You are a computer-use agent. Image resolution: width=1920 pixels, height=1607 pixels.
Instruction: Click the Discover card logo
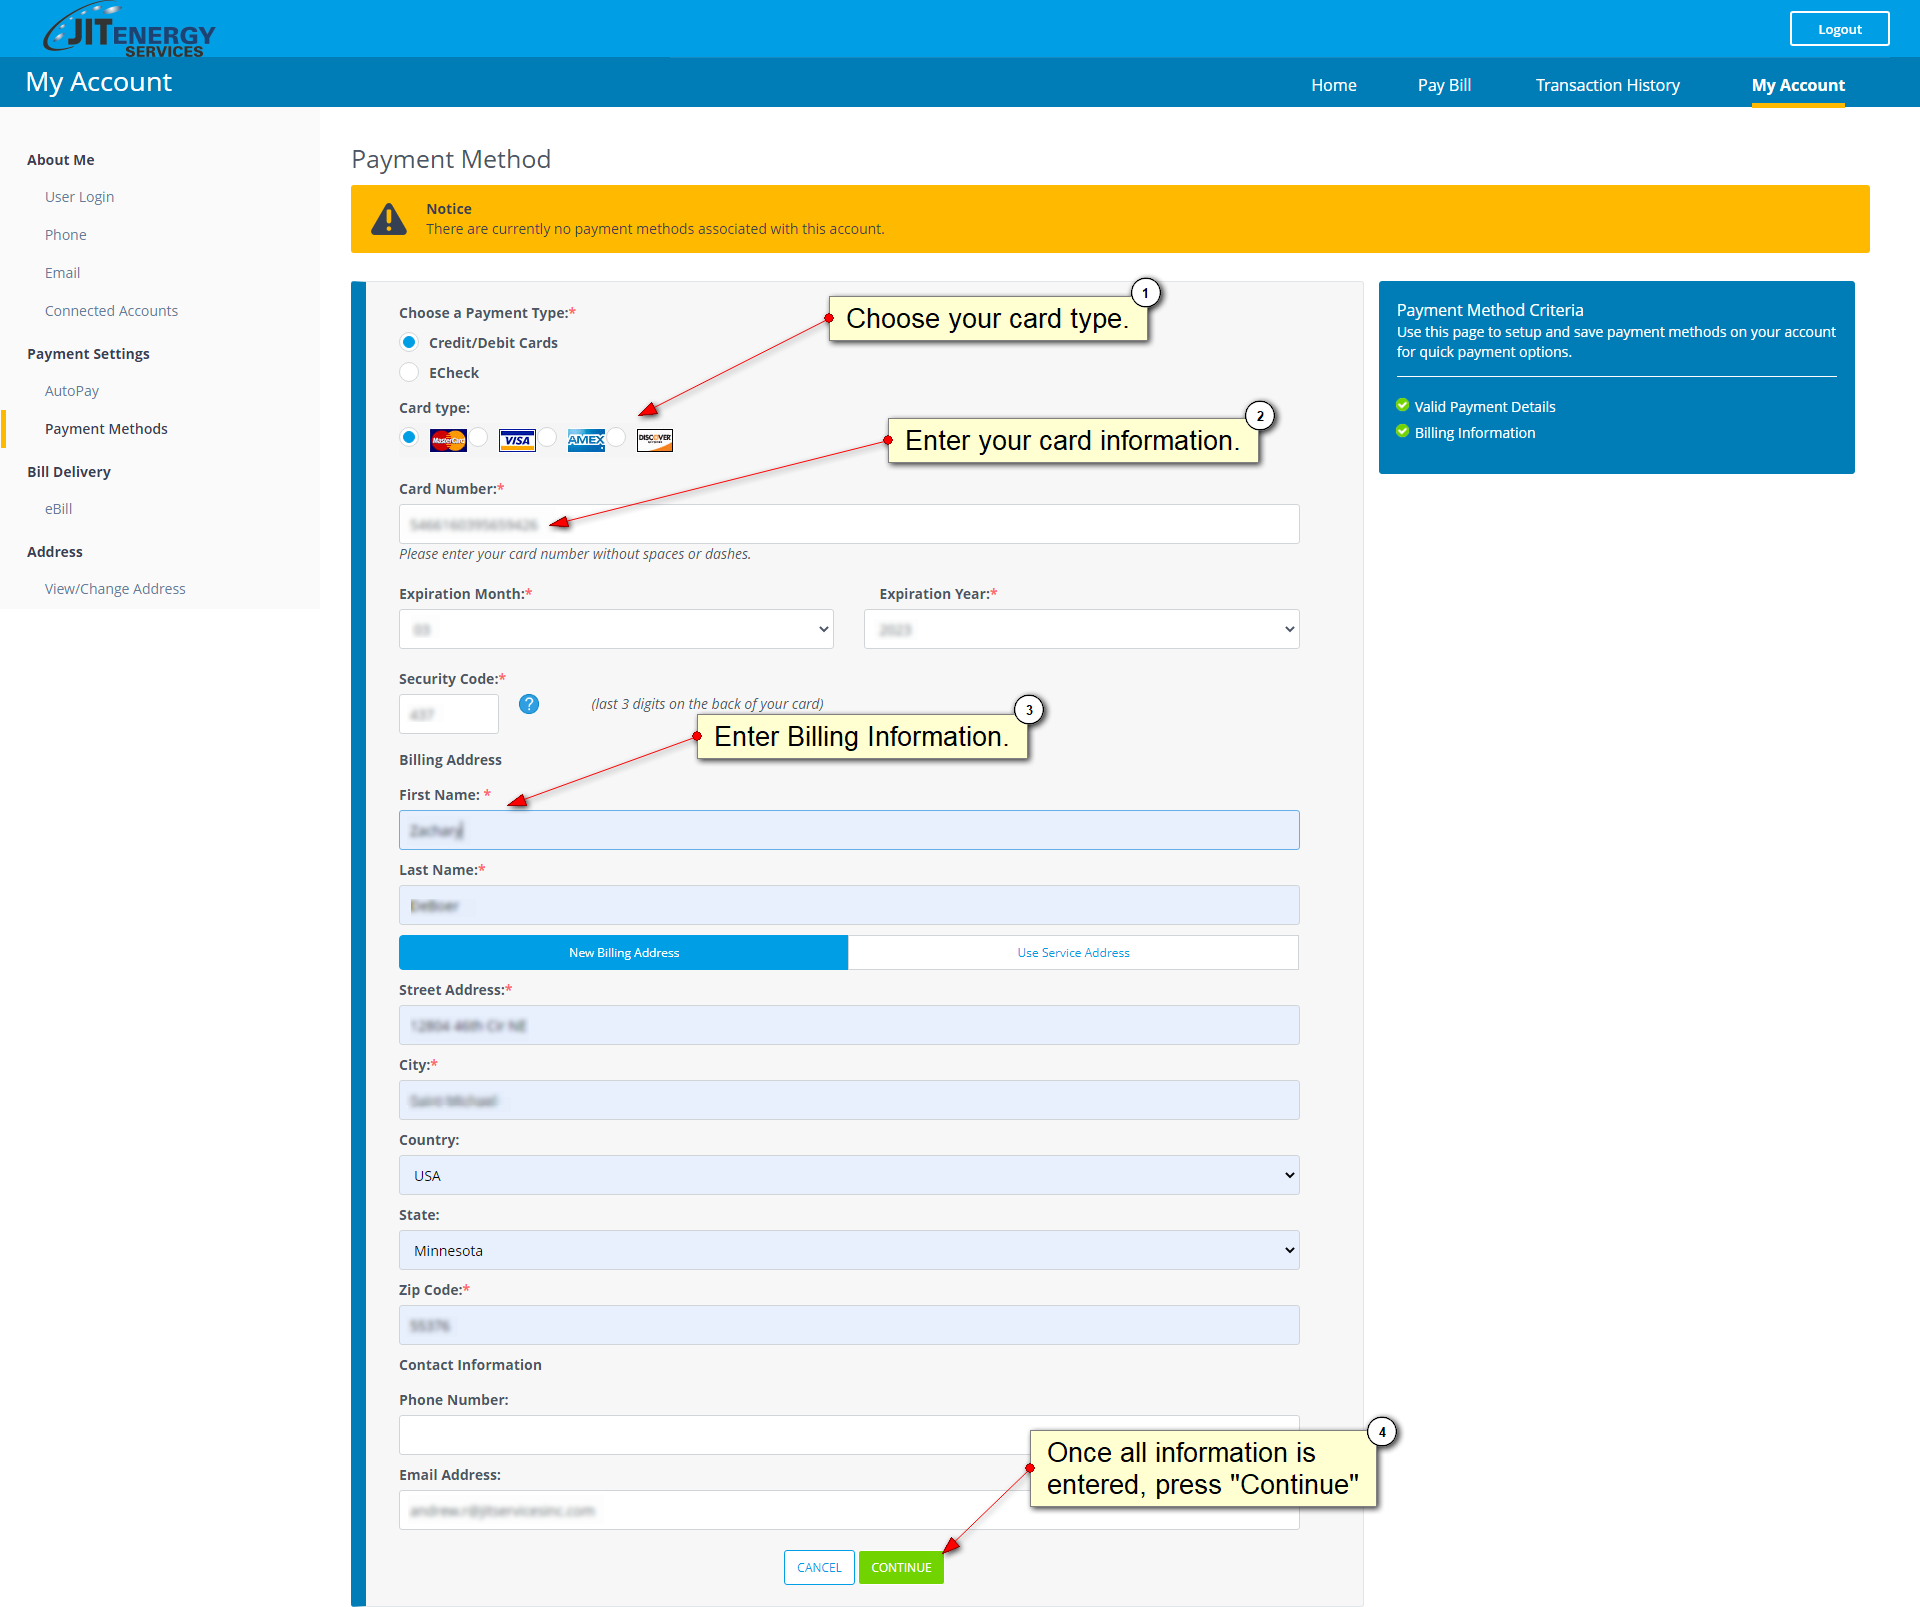pos(655,440)
